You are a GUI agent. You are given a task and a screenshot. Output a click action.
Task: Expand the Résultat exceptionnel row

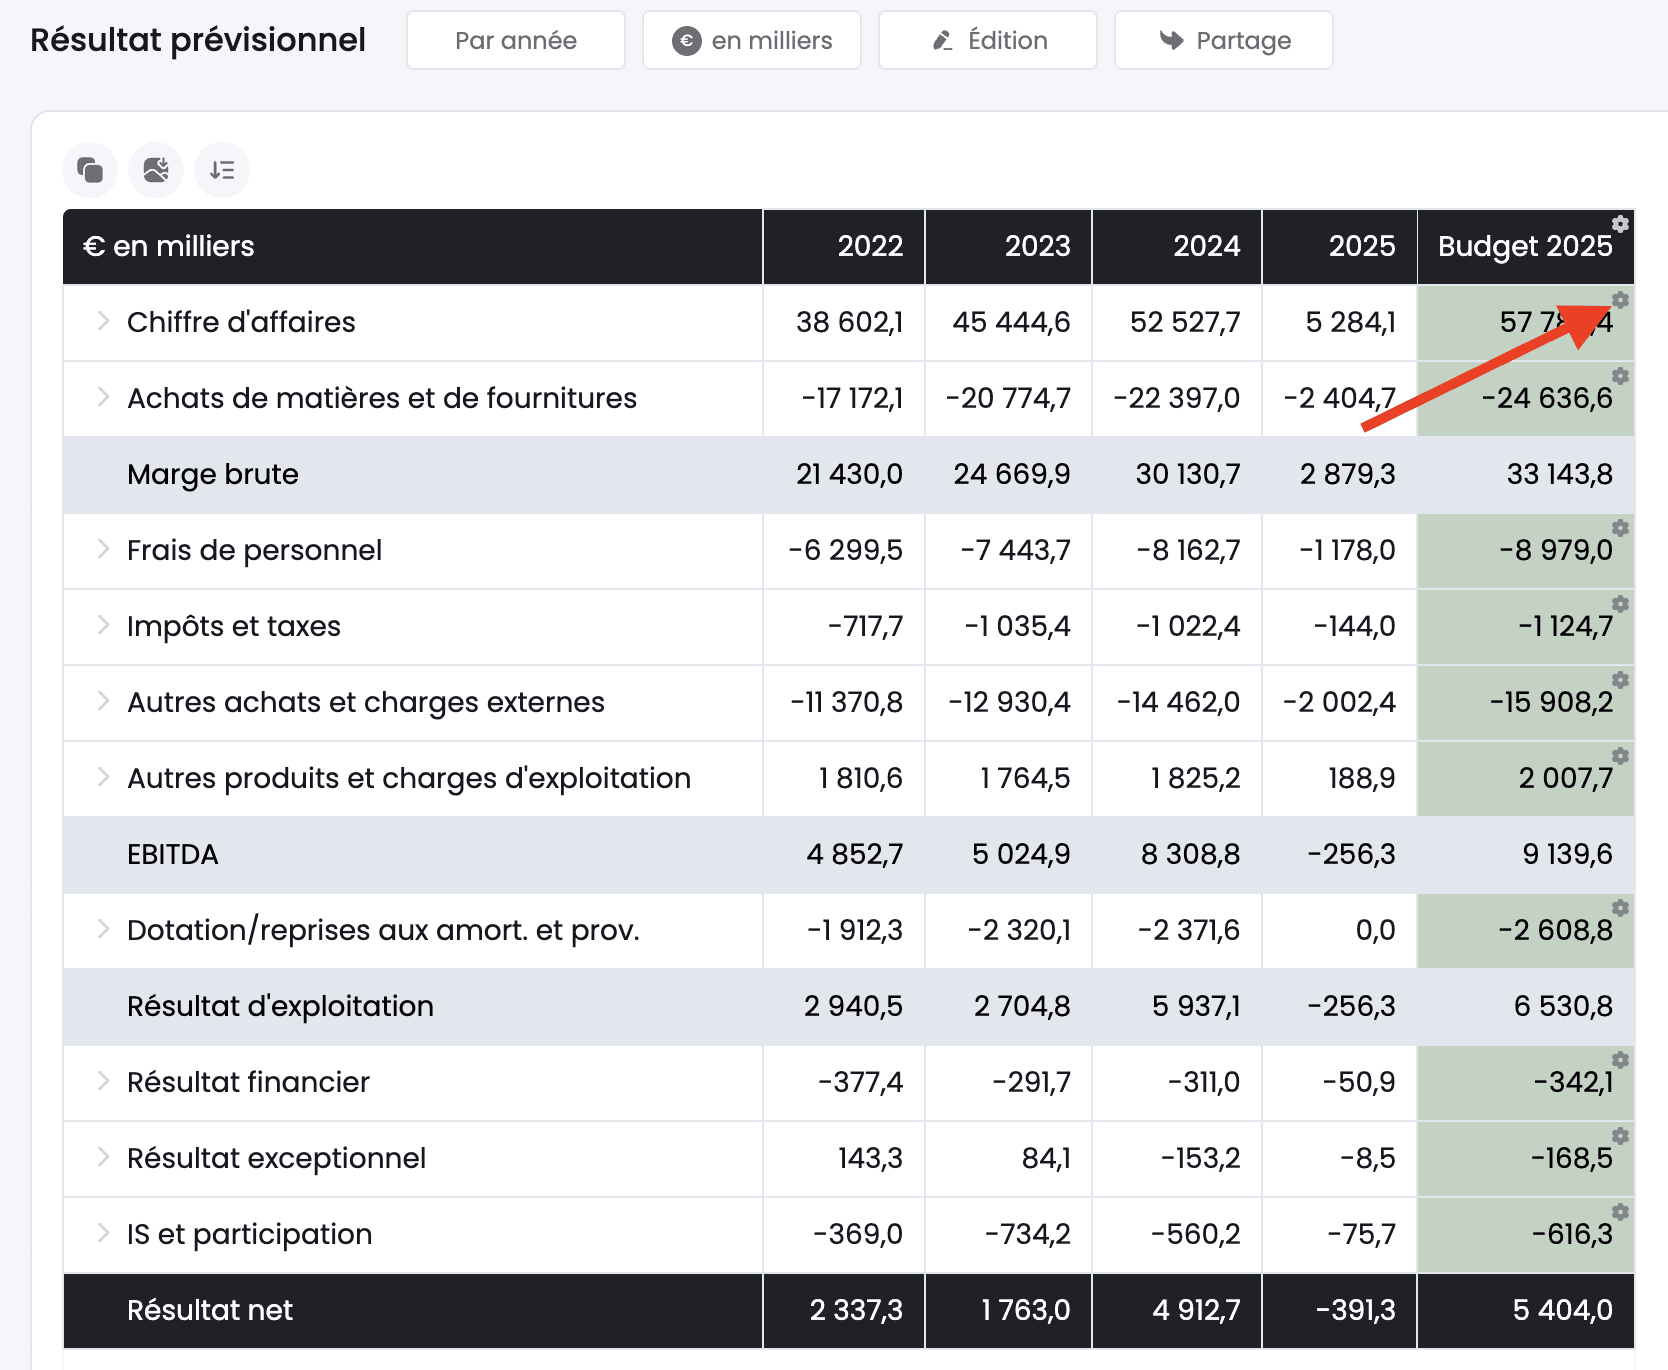(x=103, y=1157)
